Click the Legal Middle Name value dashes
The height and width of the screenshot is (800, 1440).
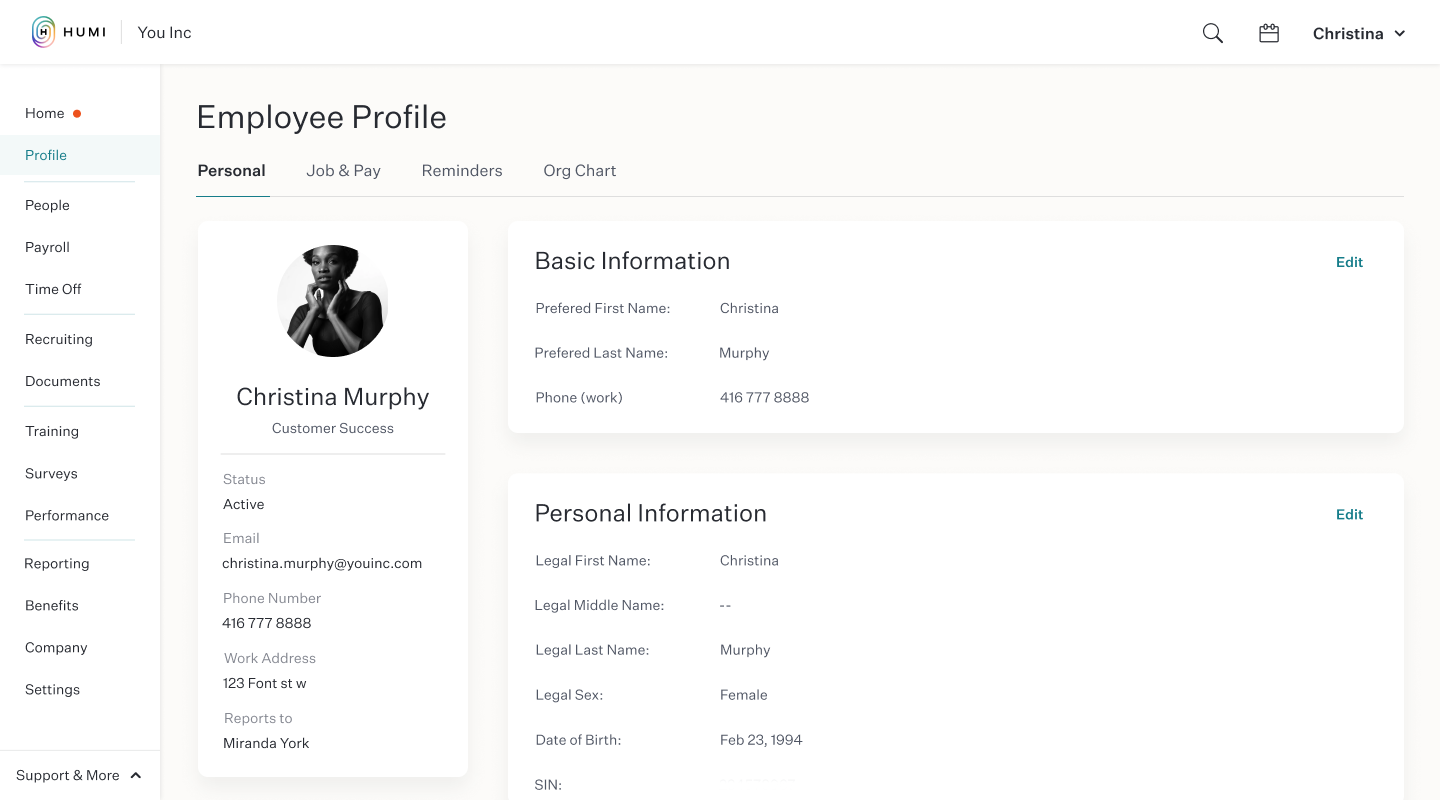pos(726,605)
